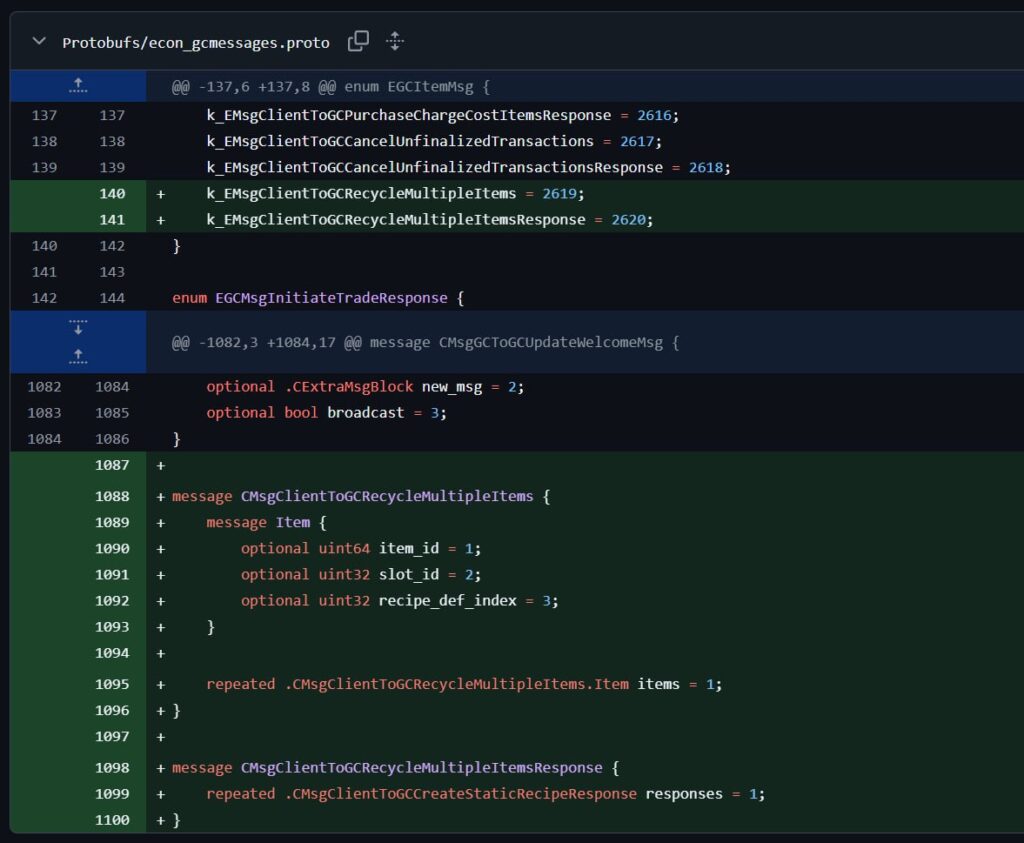Collapse the econ_gcmessages.proto file diff

39,42
